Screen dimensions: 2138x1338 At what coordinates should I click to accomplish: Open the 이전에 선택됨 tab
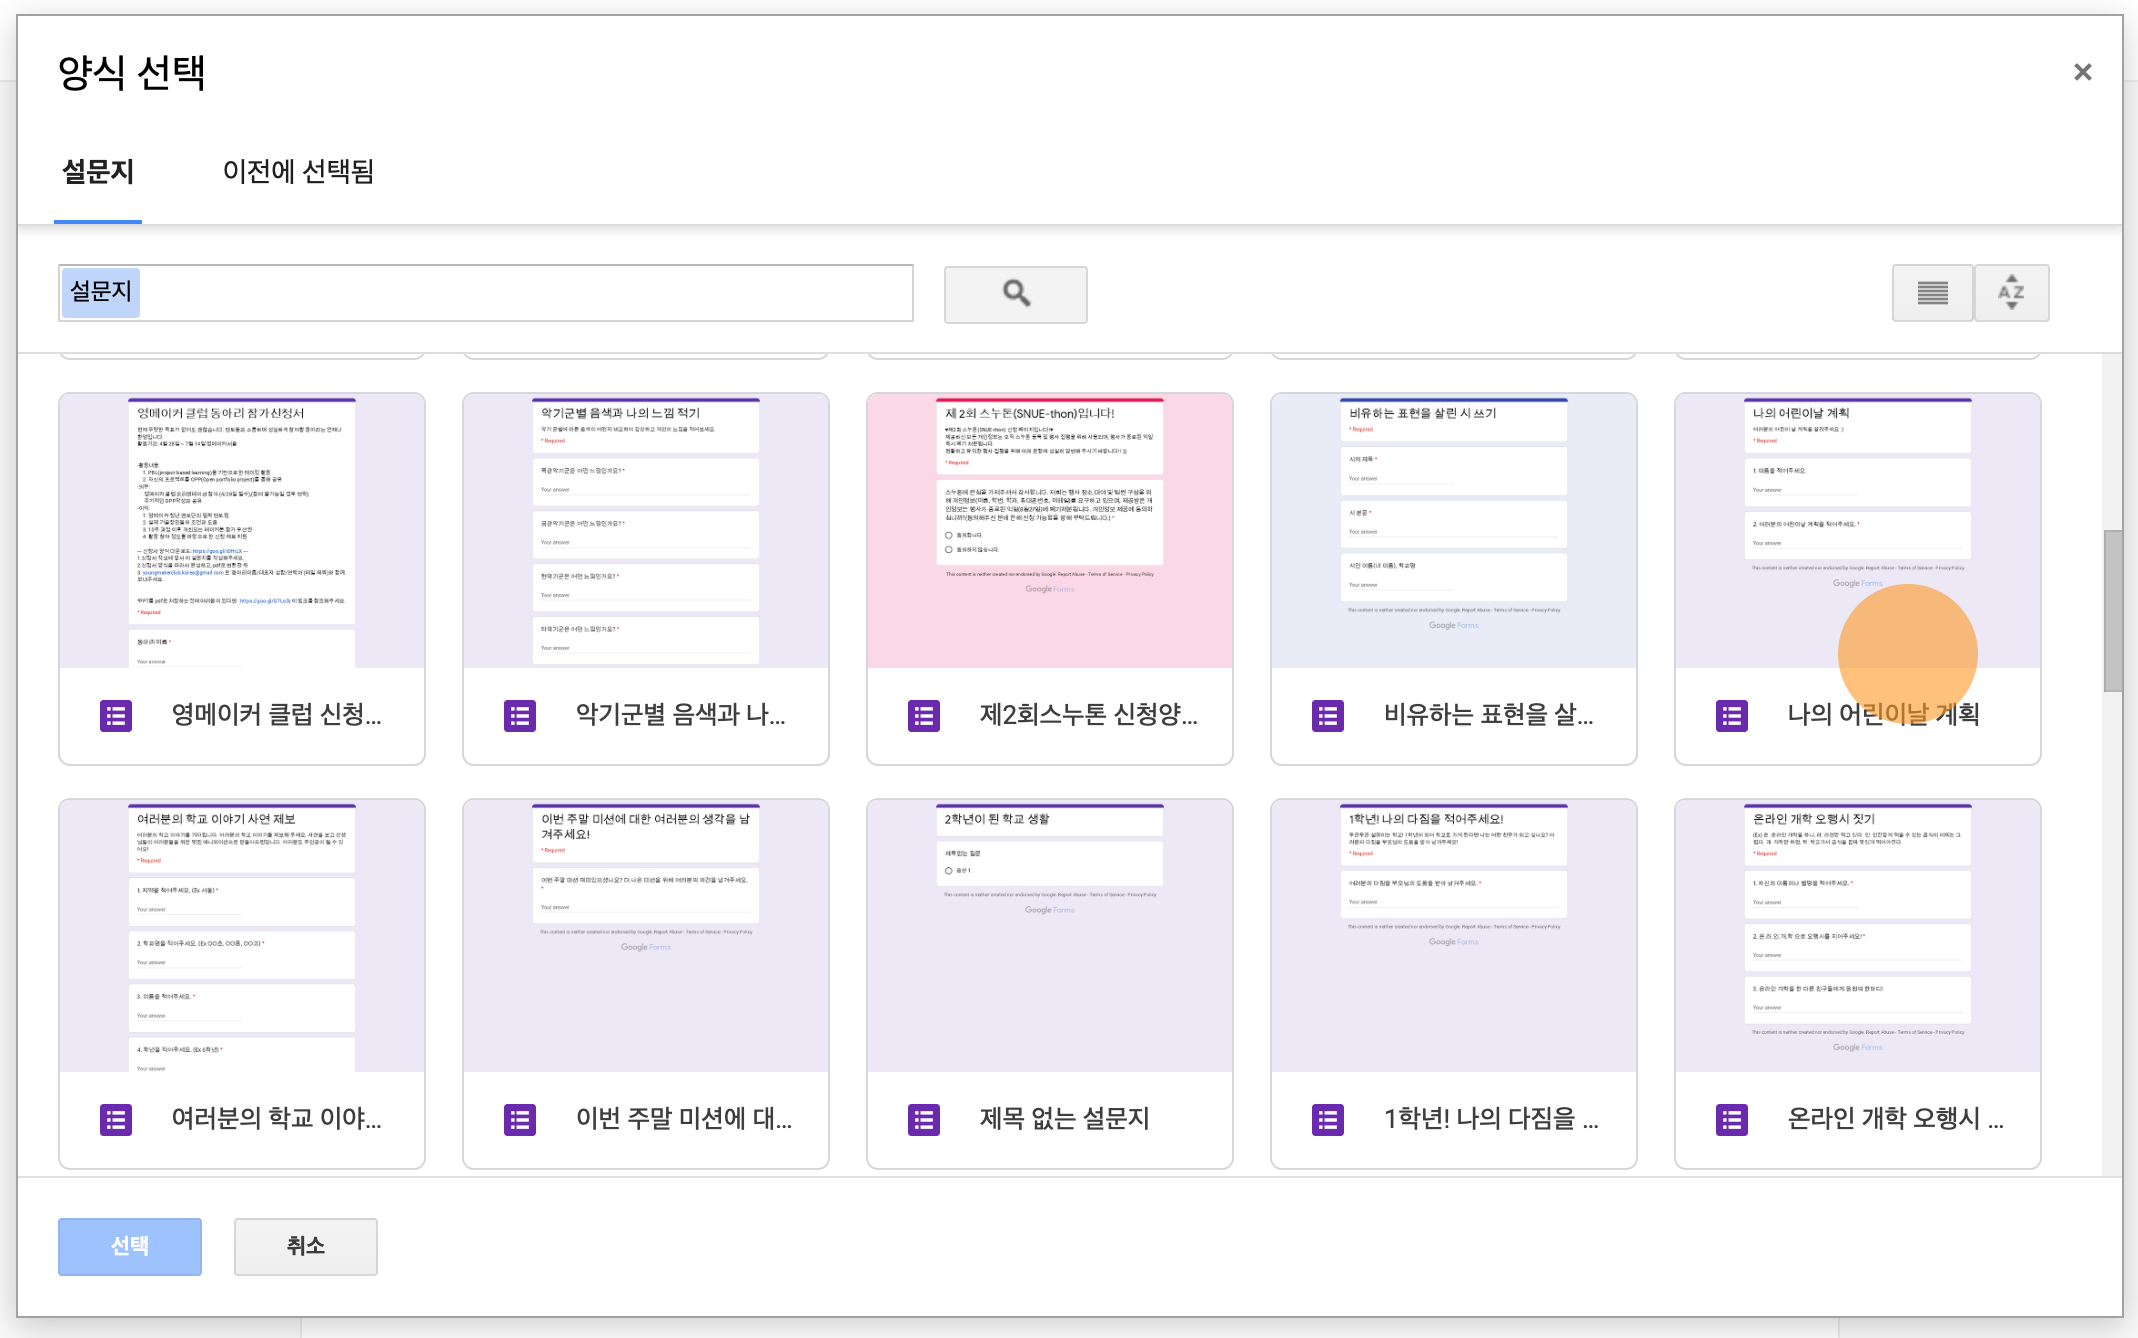click(298, 172)
